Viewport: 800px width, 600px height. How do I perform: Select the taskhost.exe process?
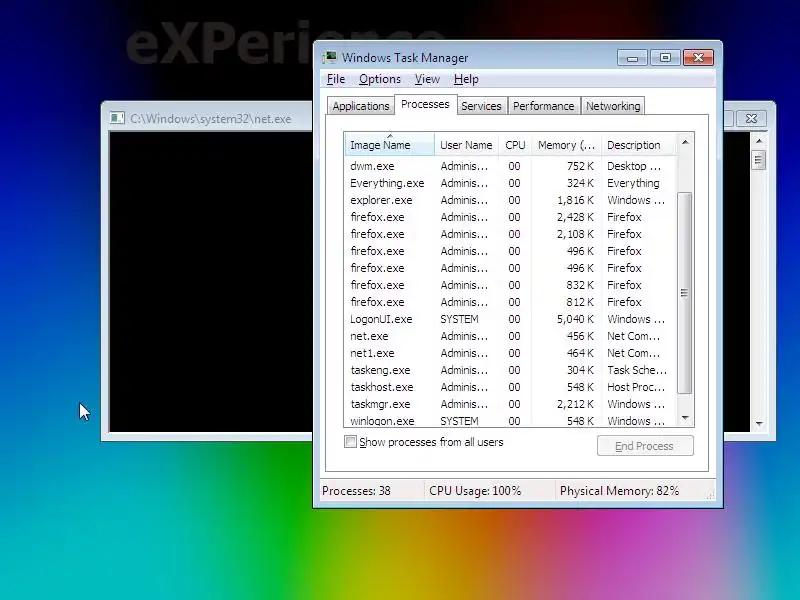click(x=510, y=387)
